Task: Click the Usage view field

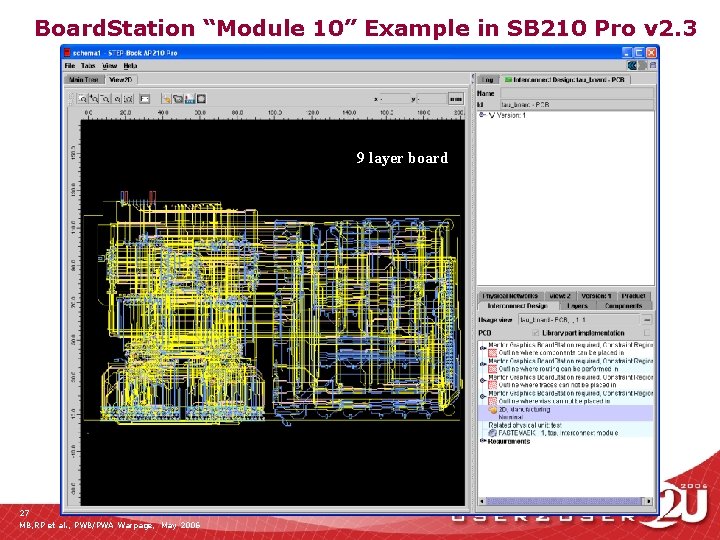Action: coord(579,320)
